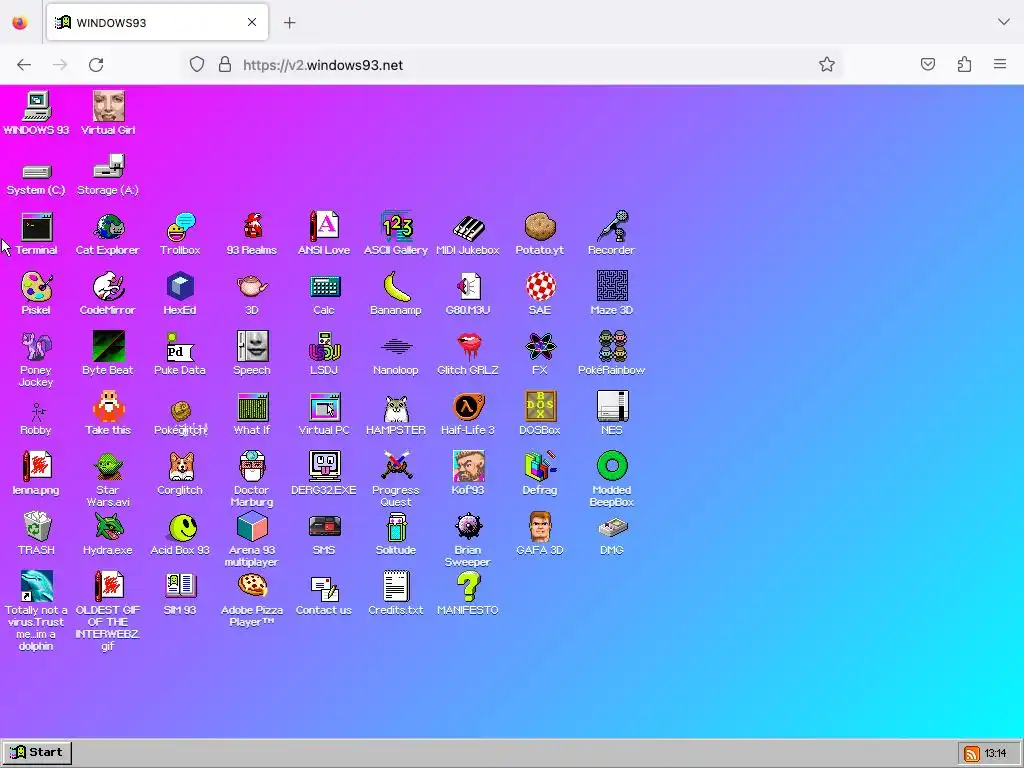Open the TRASH recycle bin
This screenshot has width=1024, height=768.
[37, 526]
